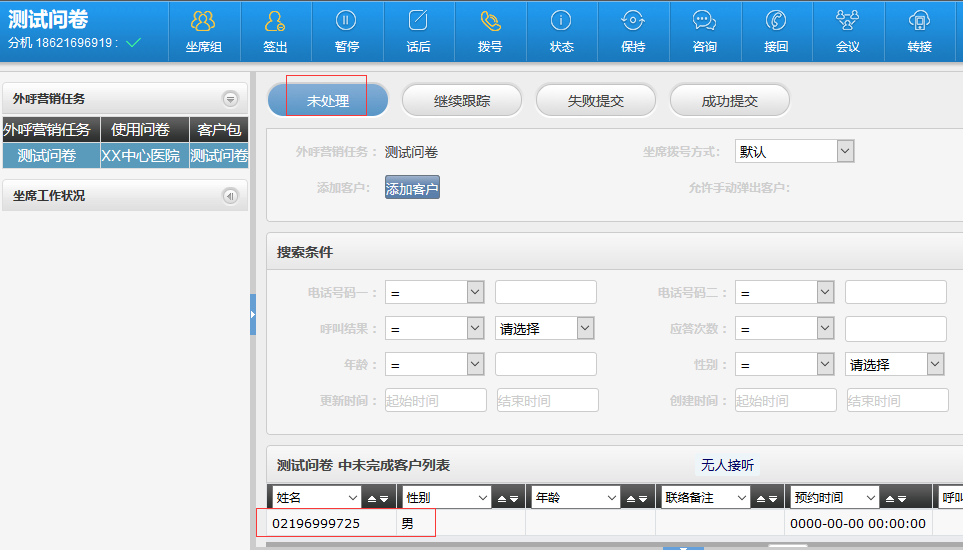Expand the 坐席工作状况 panel
Screen dimensions: 963x550
pos(230,196)
